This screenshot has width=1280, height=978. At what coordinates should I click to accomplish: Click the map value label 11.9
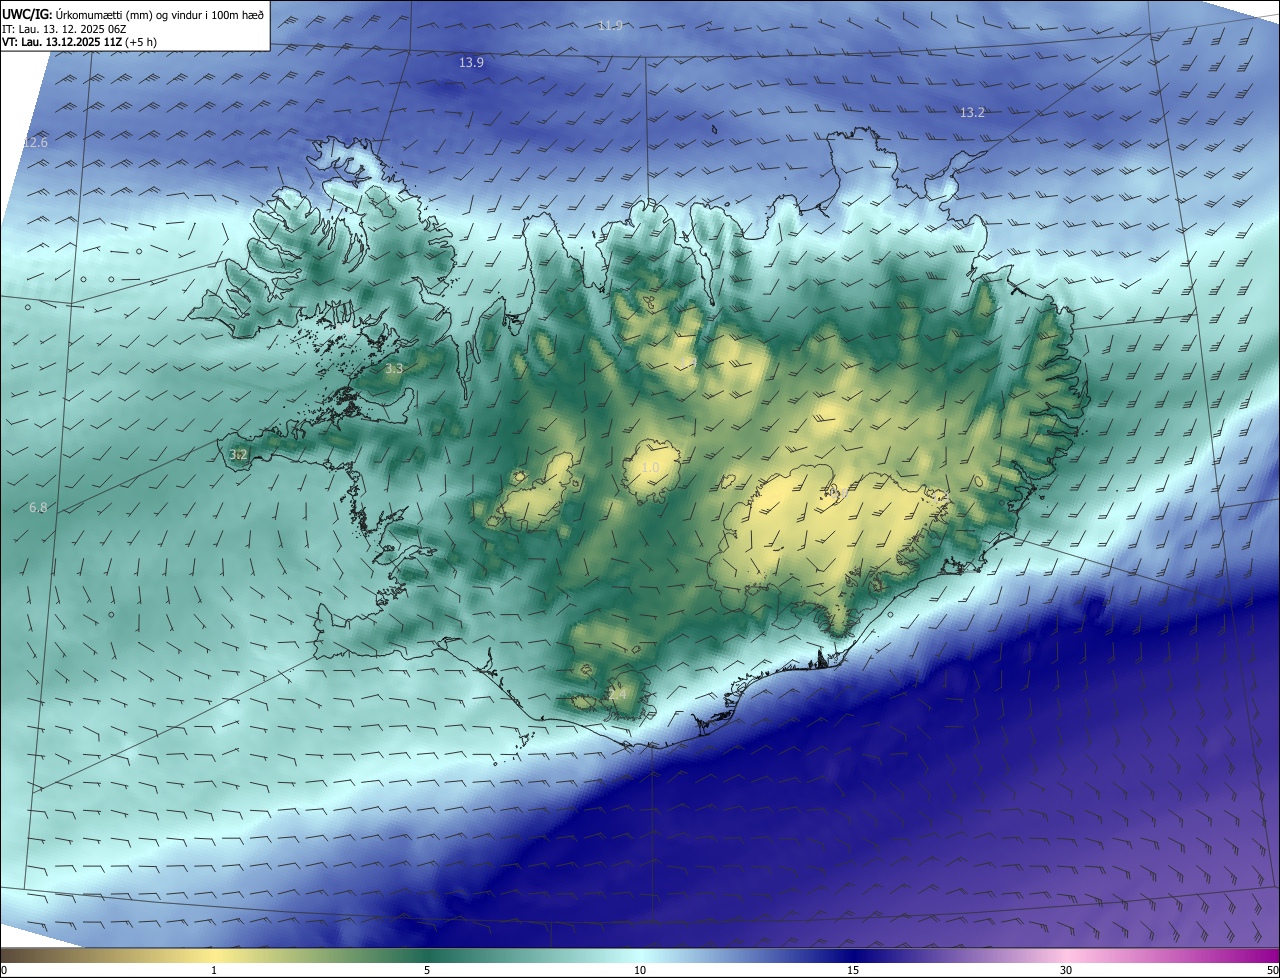pos(610,25)
